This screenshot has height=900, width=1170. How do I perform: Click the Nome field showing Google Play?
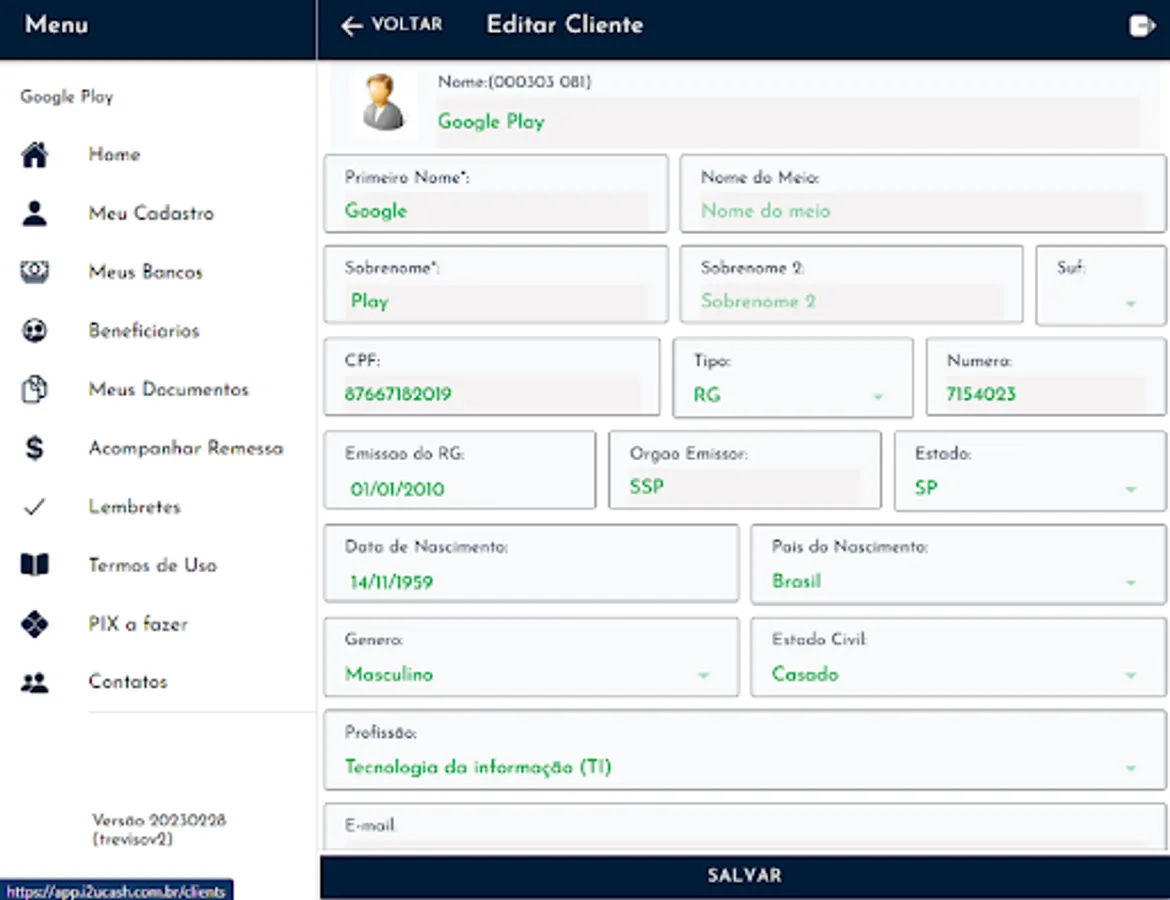tap(787, 121)
